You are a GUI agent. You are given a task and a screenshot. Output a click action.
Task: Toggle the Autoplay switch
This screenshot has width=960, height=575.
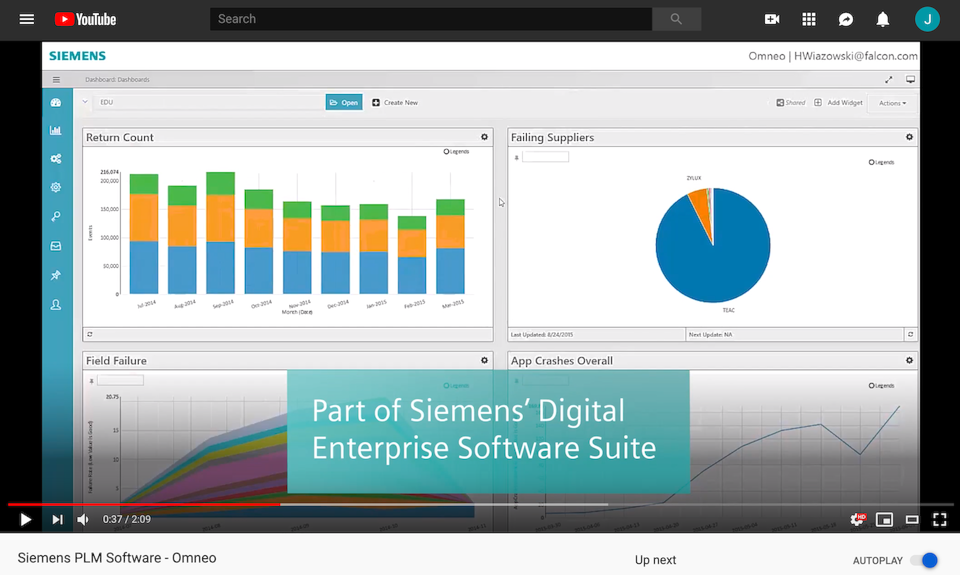[924, 560]
